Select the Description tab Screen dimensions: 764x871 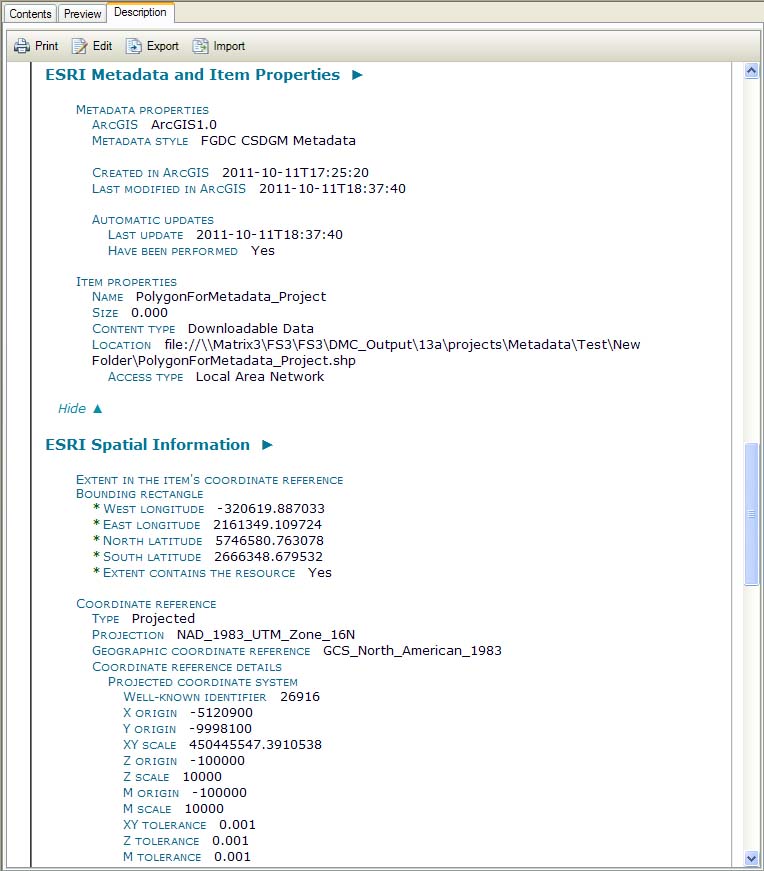click(140, 12)
